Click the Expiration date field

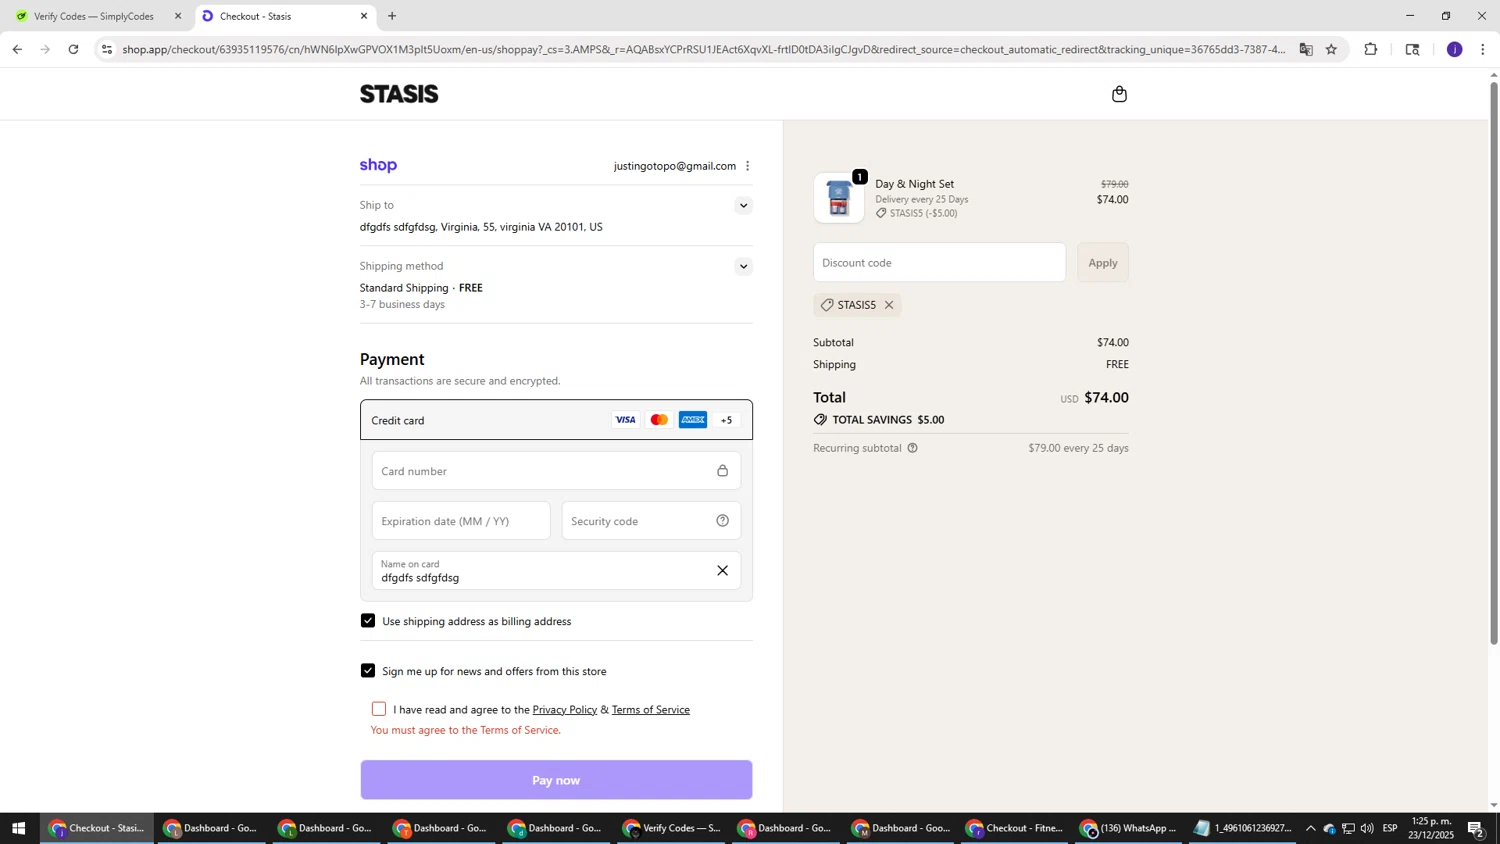pos(461,521)
